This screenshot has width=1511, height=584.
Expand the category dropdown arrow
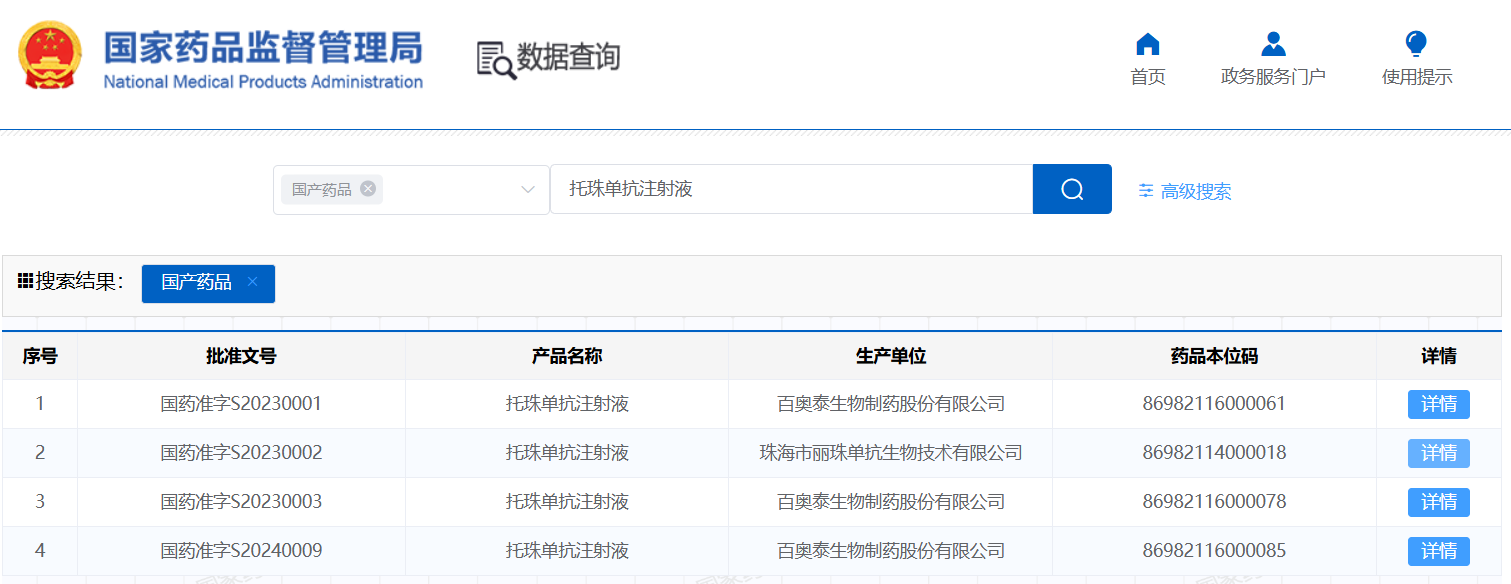(528, 190)
